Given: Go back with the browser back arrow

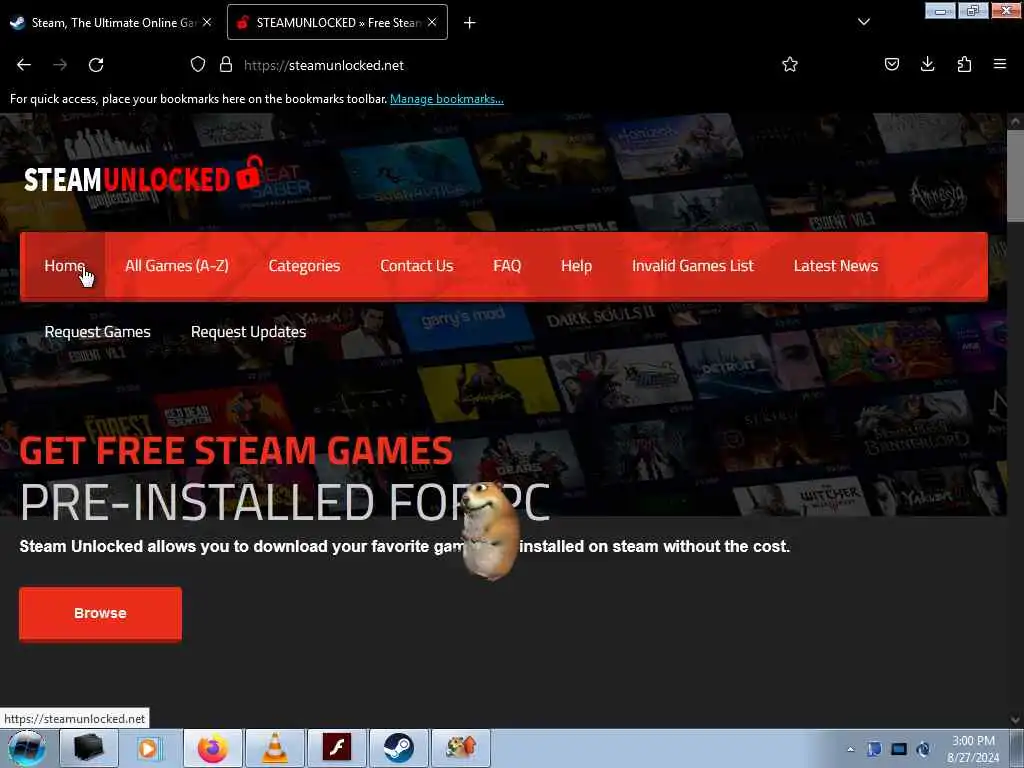Looking at the screenshot, I should pos(24,65).
